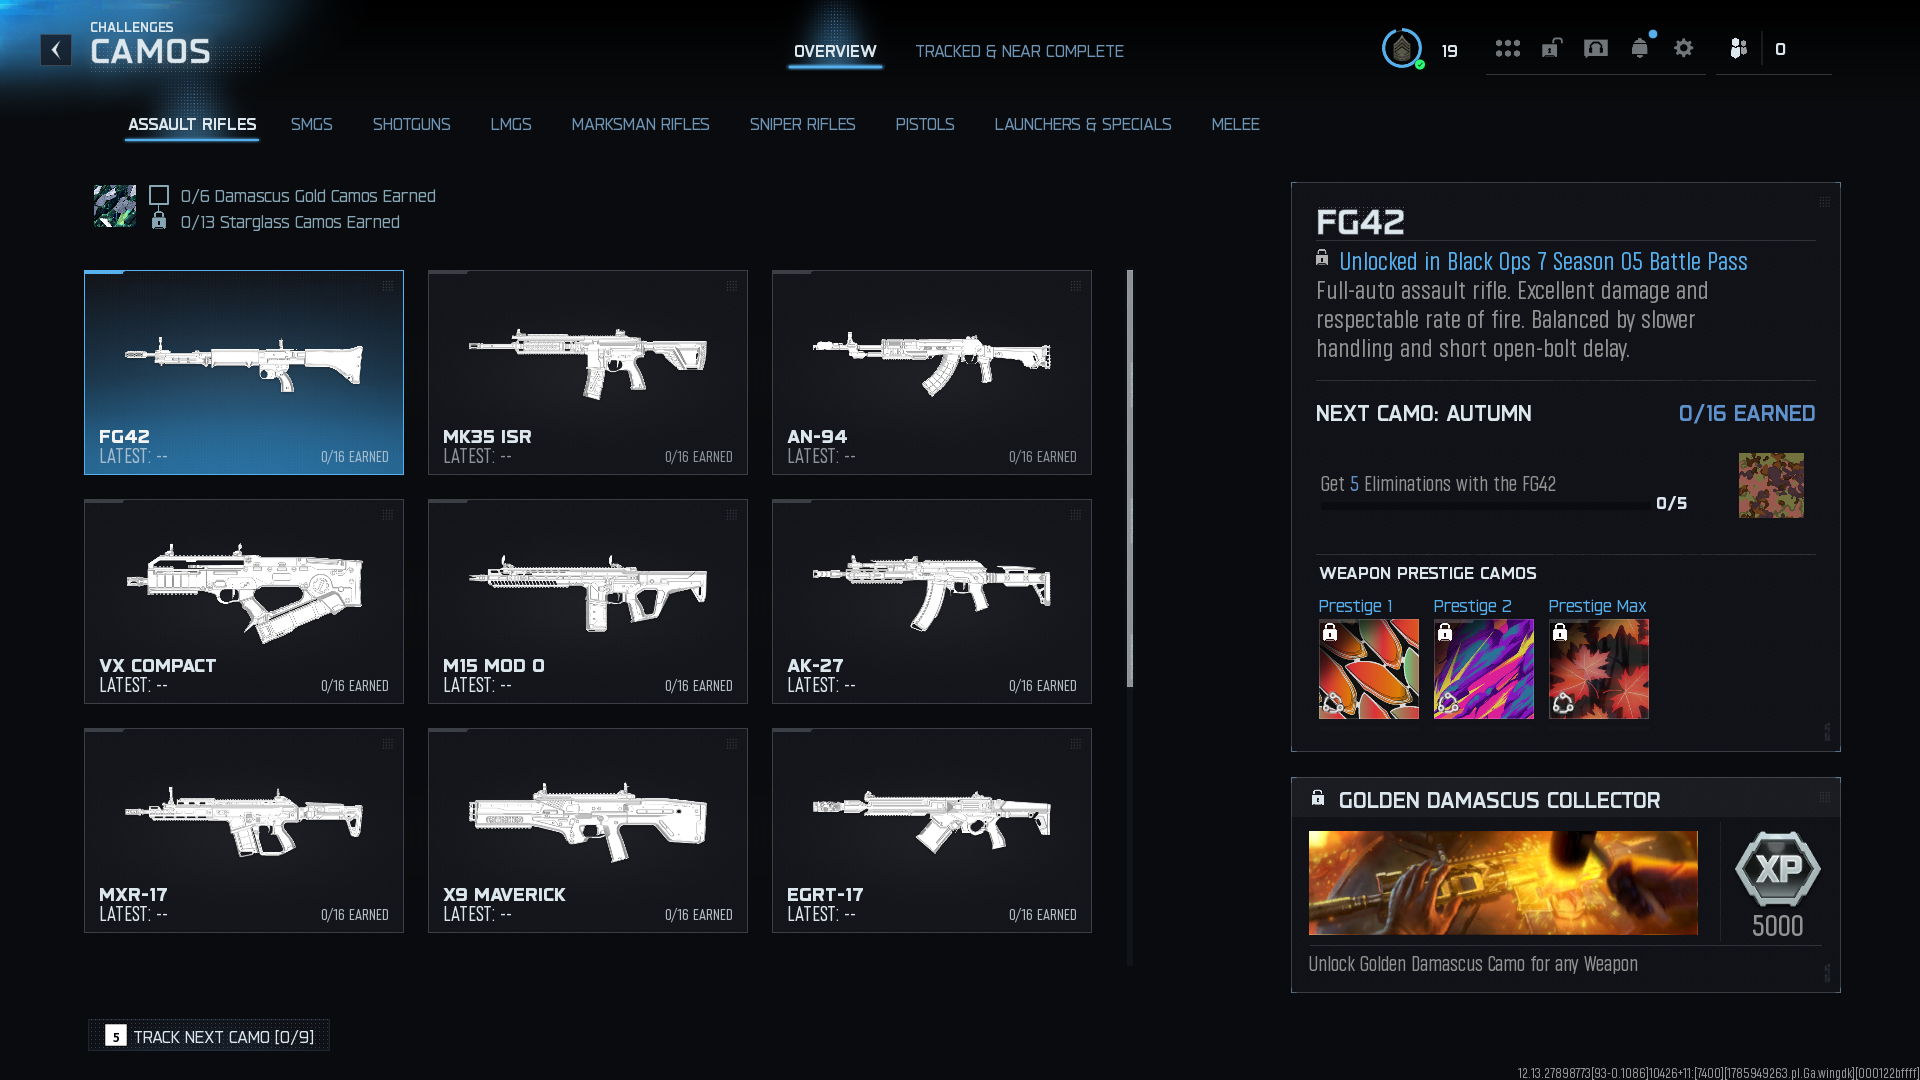The height and width of the screenshot is (1080, 1920).
Task: Open the social party icon
Action: tap(1739, 48)
